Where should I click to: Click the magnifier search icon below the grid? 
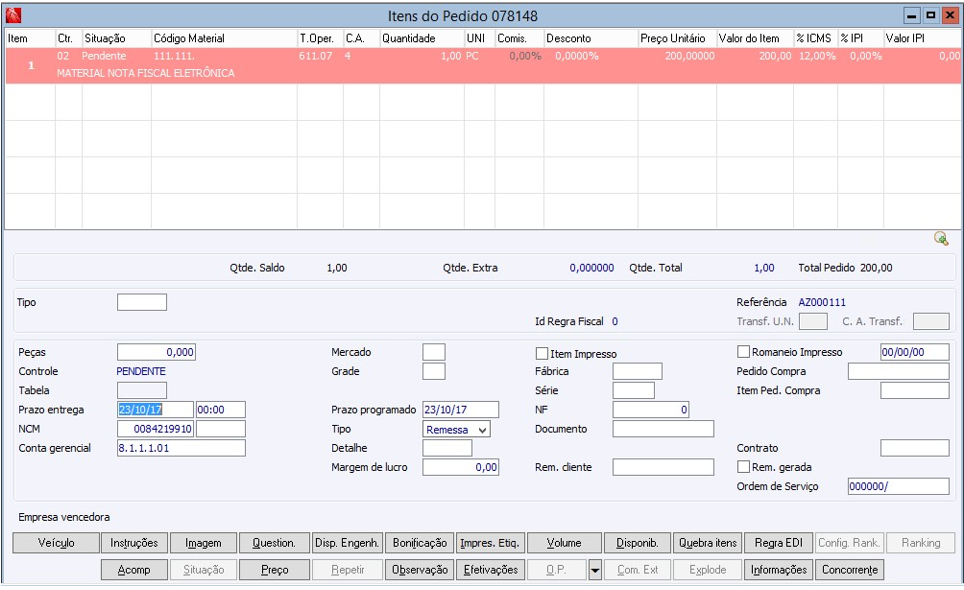click(941, 238)
